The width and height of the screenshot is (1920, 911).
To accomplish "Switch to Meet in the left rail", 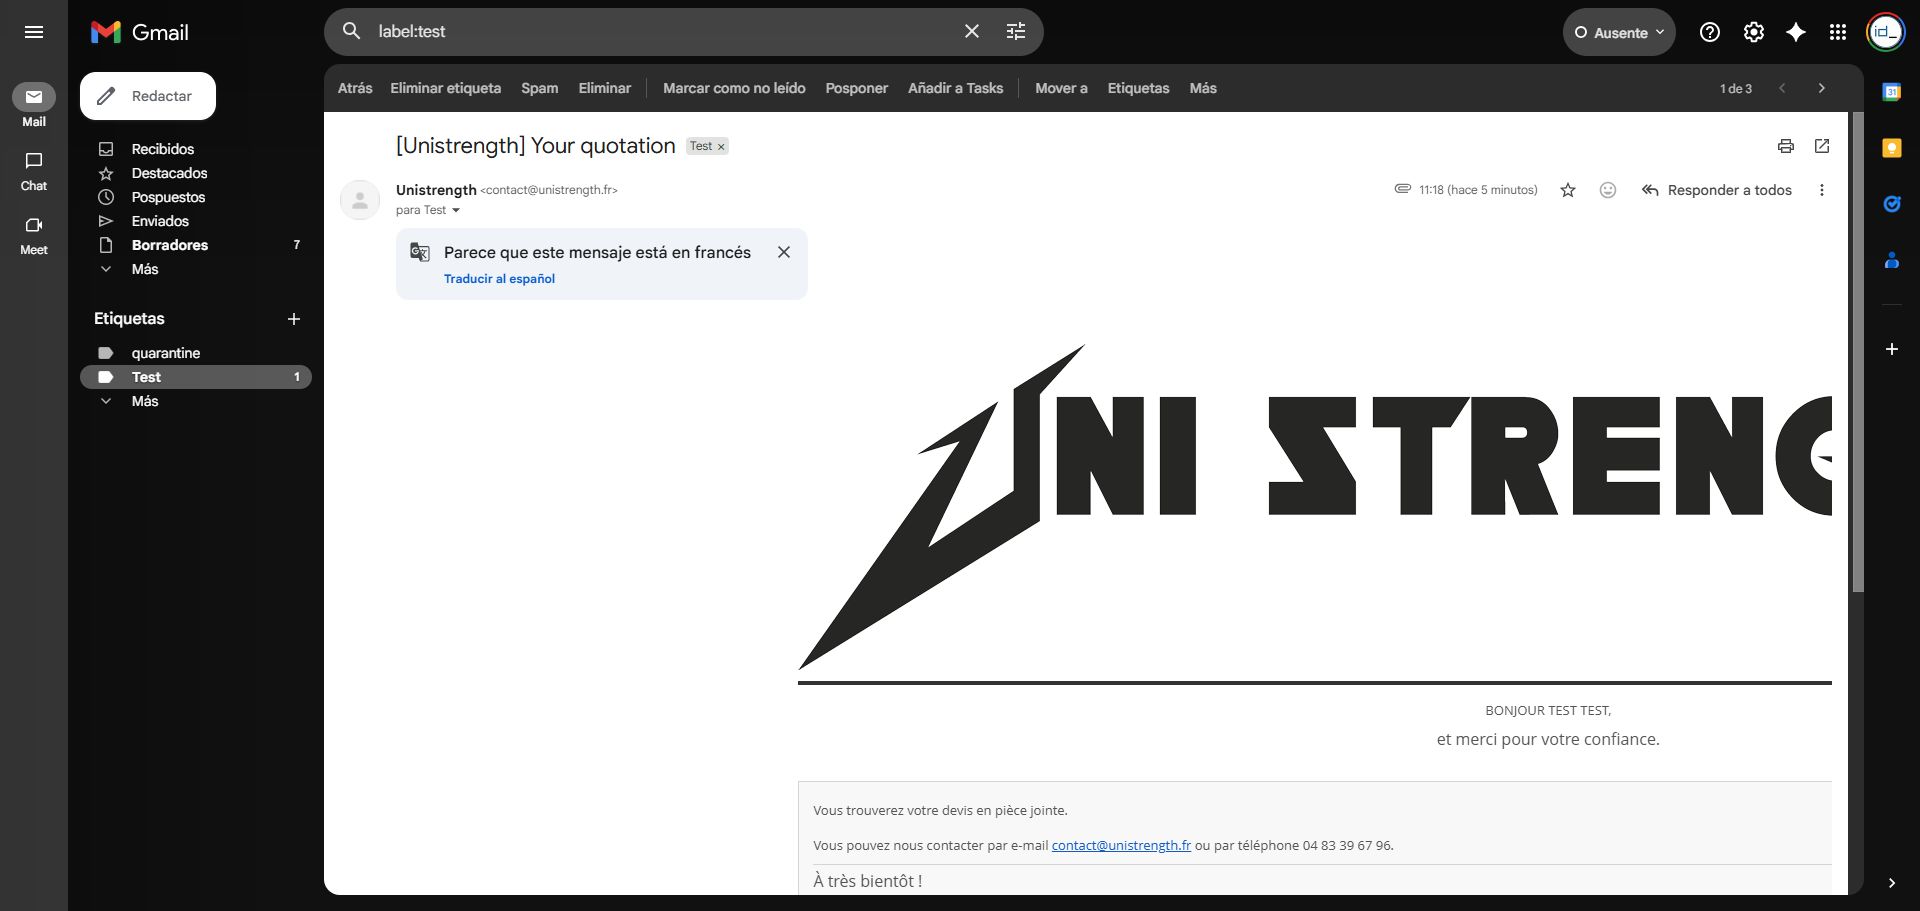I will pos(34,235).
